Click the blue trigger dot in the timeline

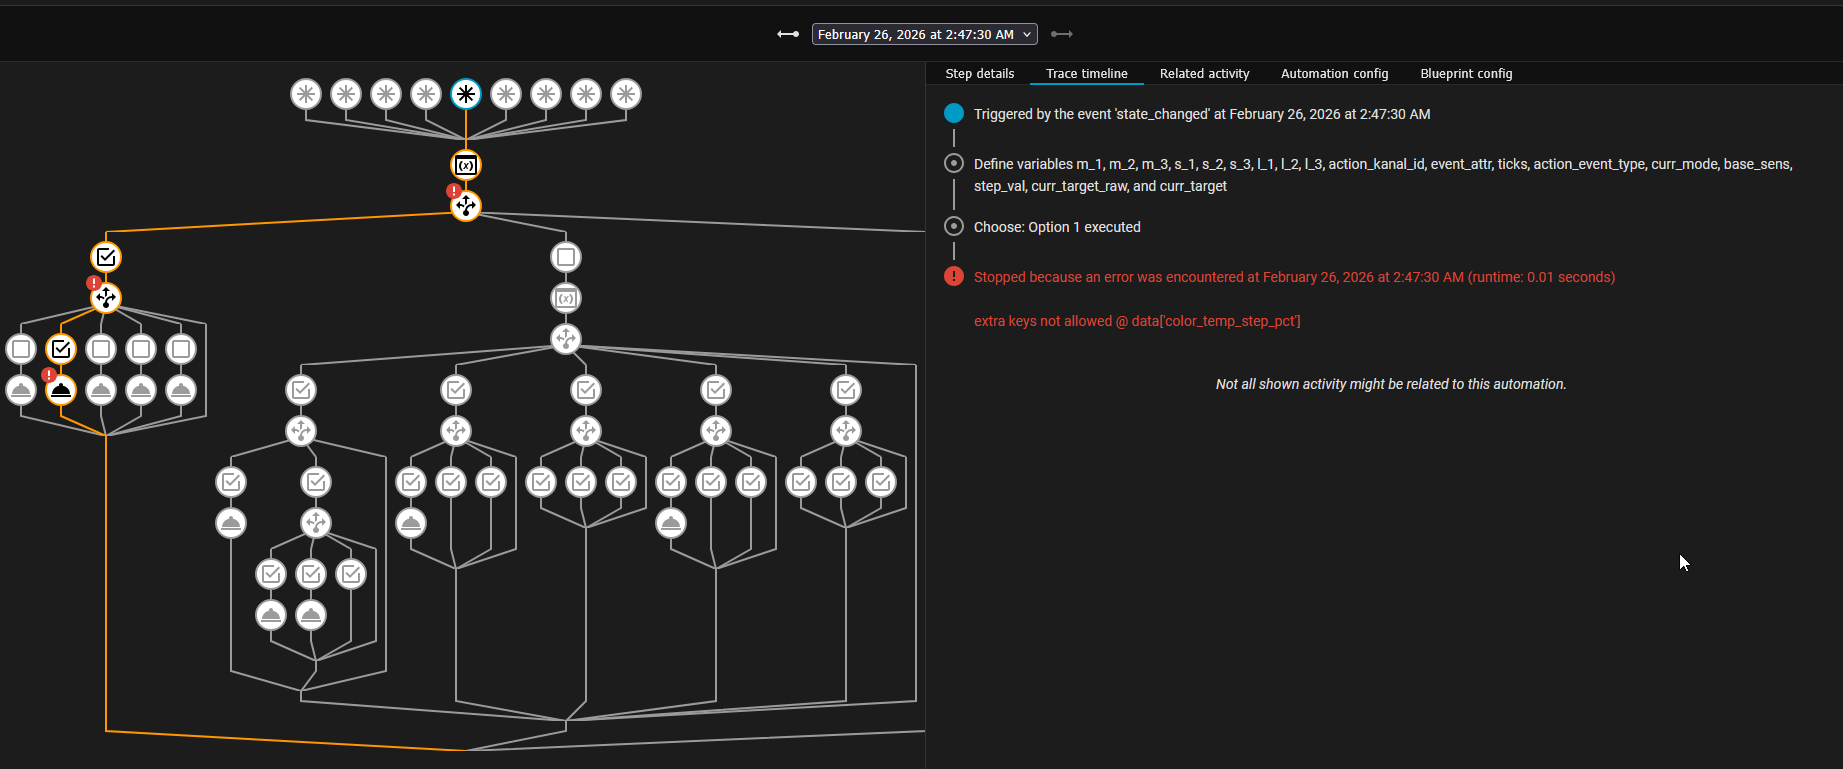954,114
